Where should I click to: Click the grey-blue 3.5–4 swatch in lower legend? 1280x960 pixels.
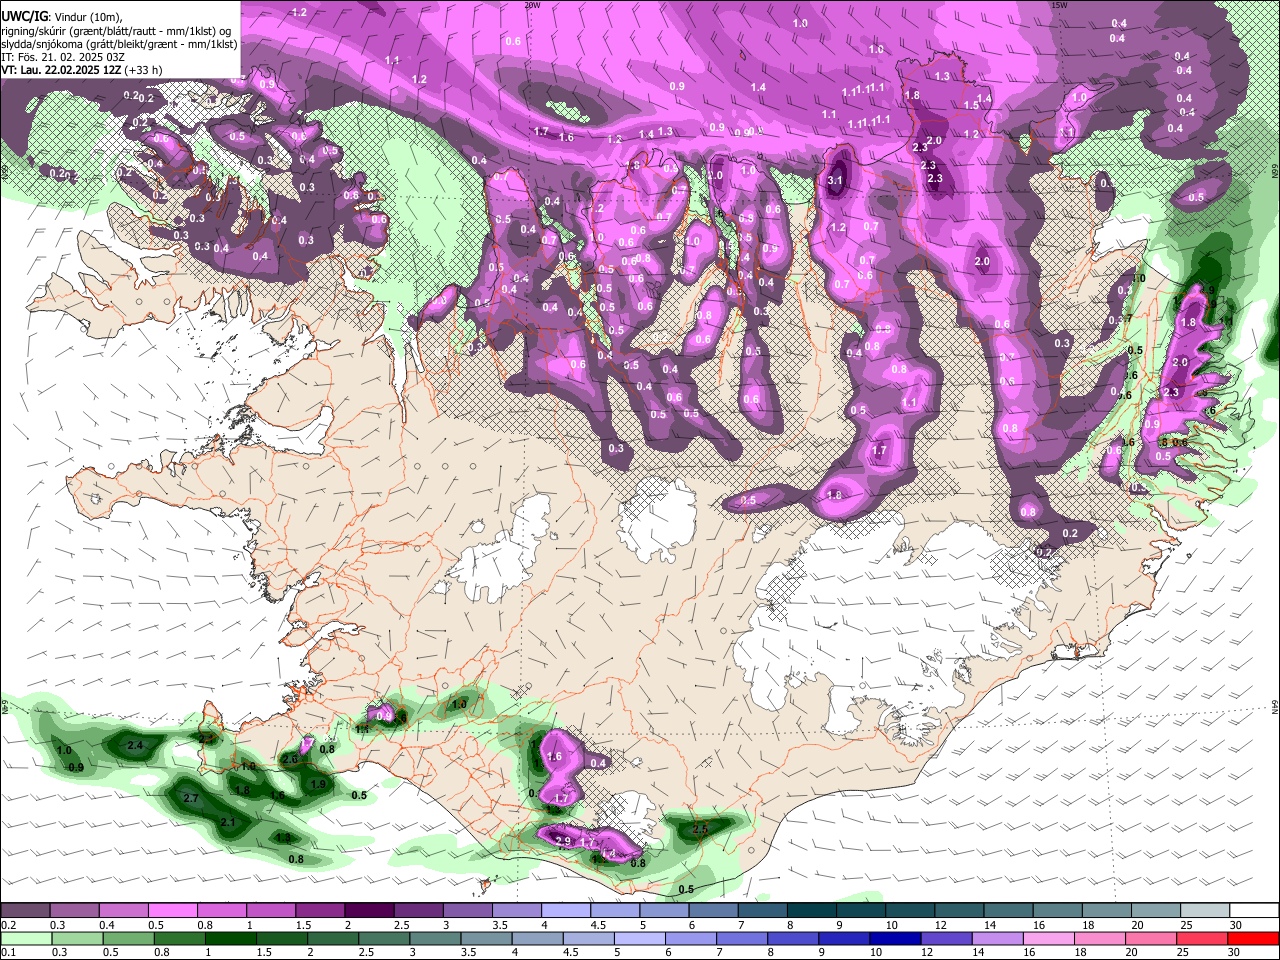[486, 938]
